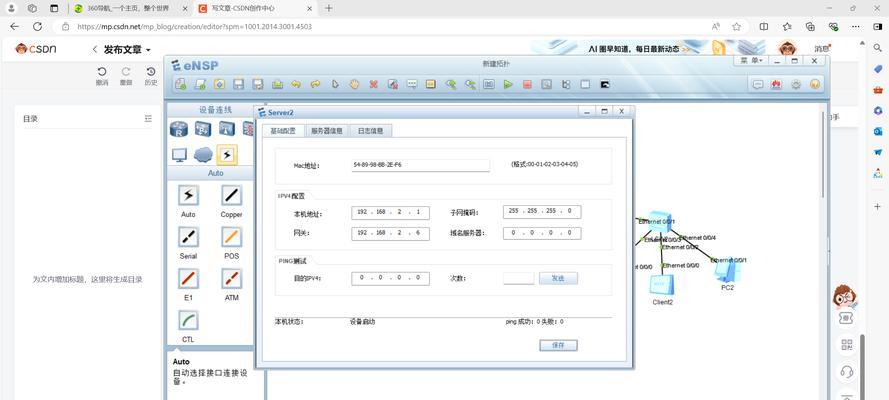Click the 网关 IP input field

tap(390, 233)
